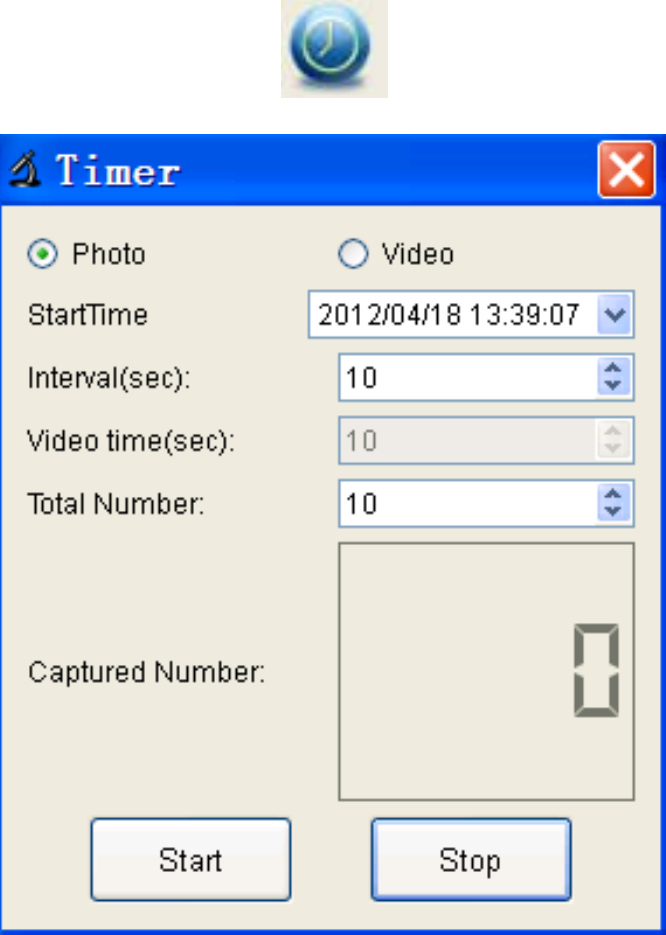The height and width of the screenshot is (935, 666).
Task: Click the Video time(sec) down arrow
Action: click(x=614, y=448)
